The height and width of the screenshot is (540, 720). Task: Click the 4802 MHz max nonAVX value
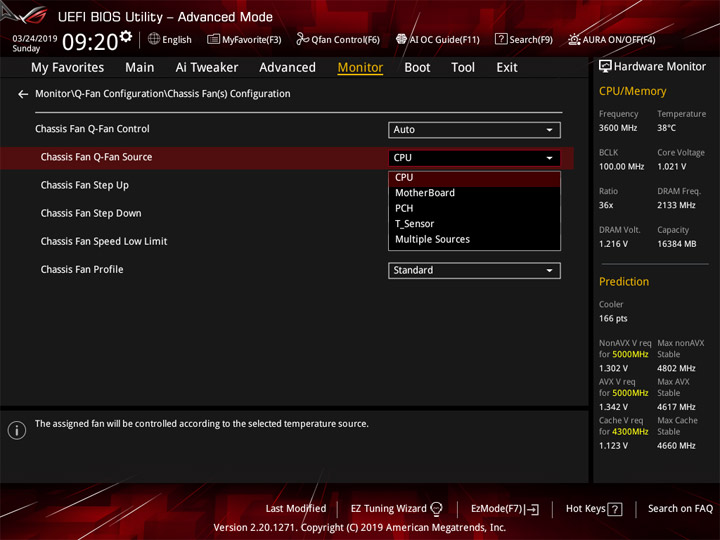(x=676, y=368)
